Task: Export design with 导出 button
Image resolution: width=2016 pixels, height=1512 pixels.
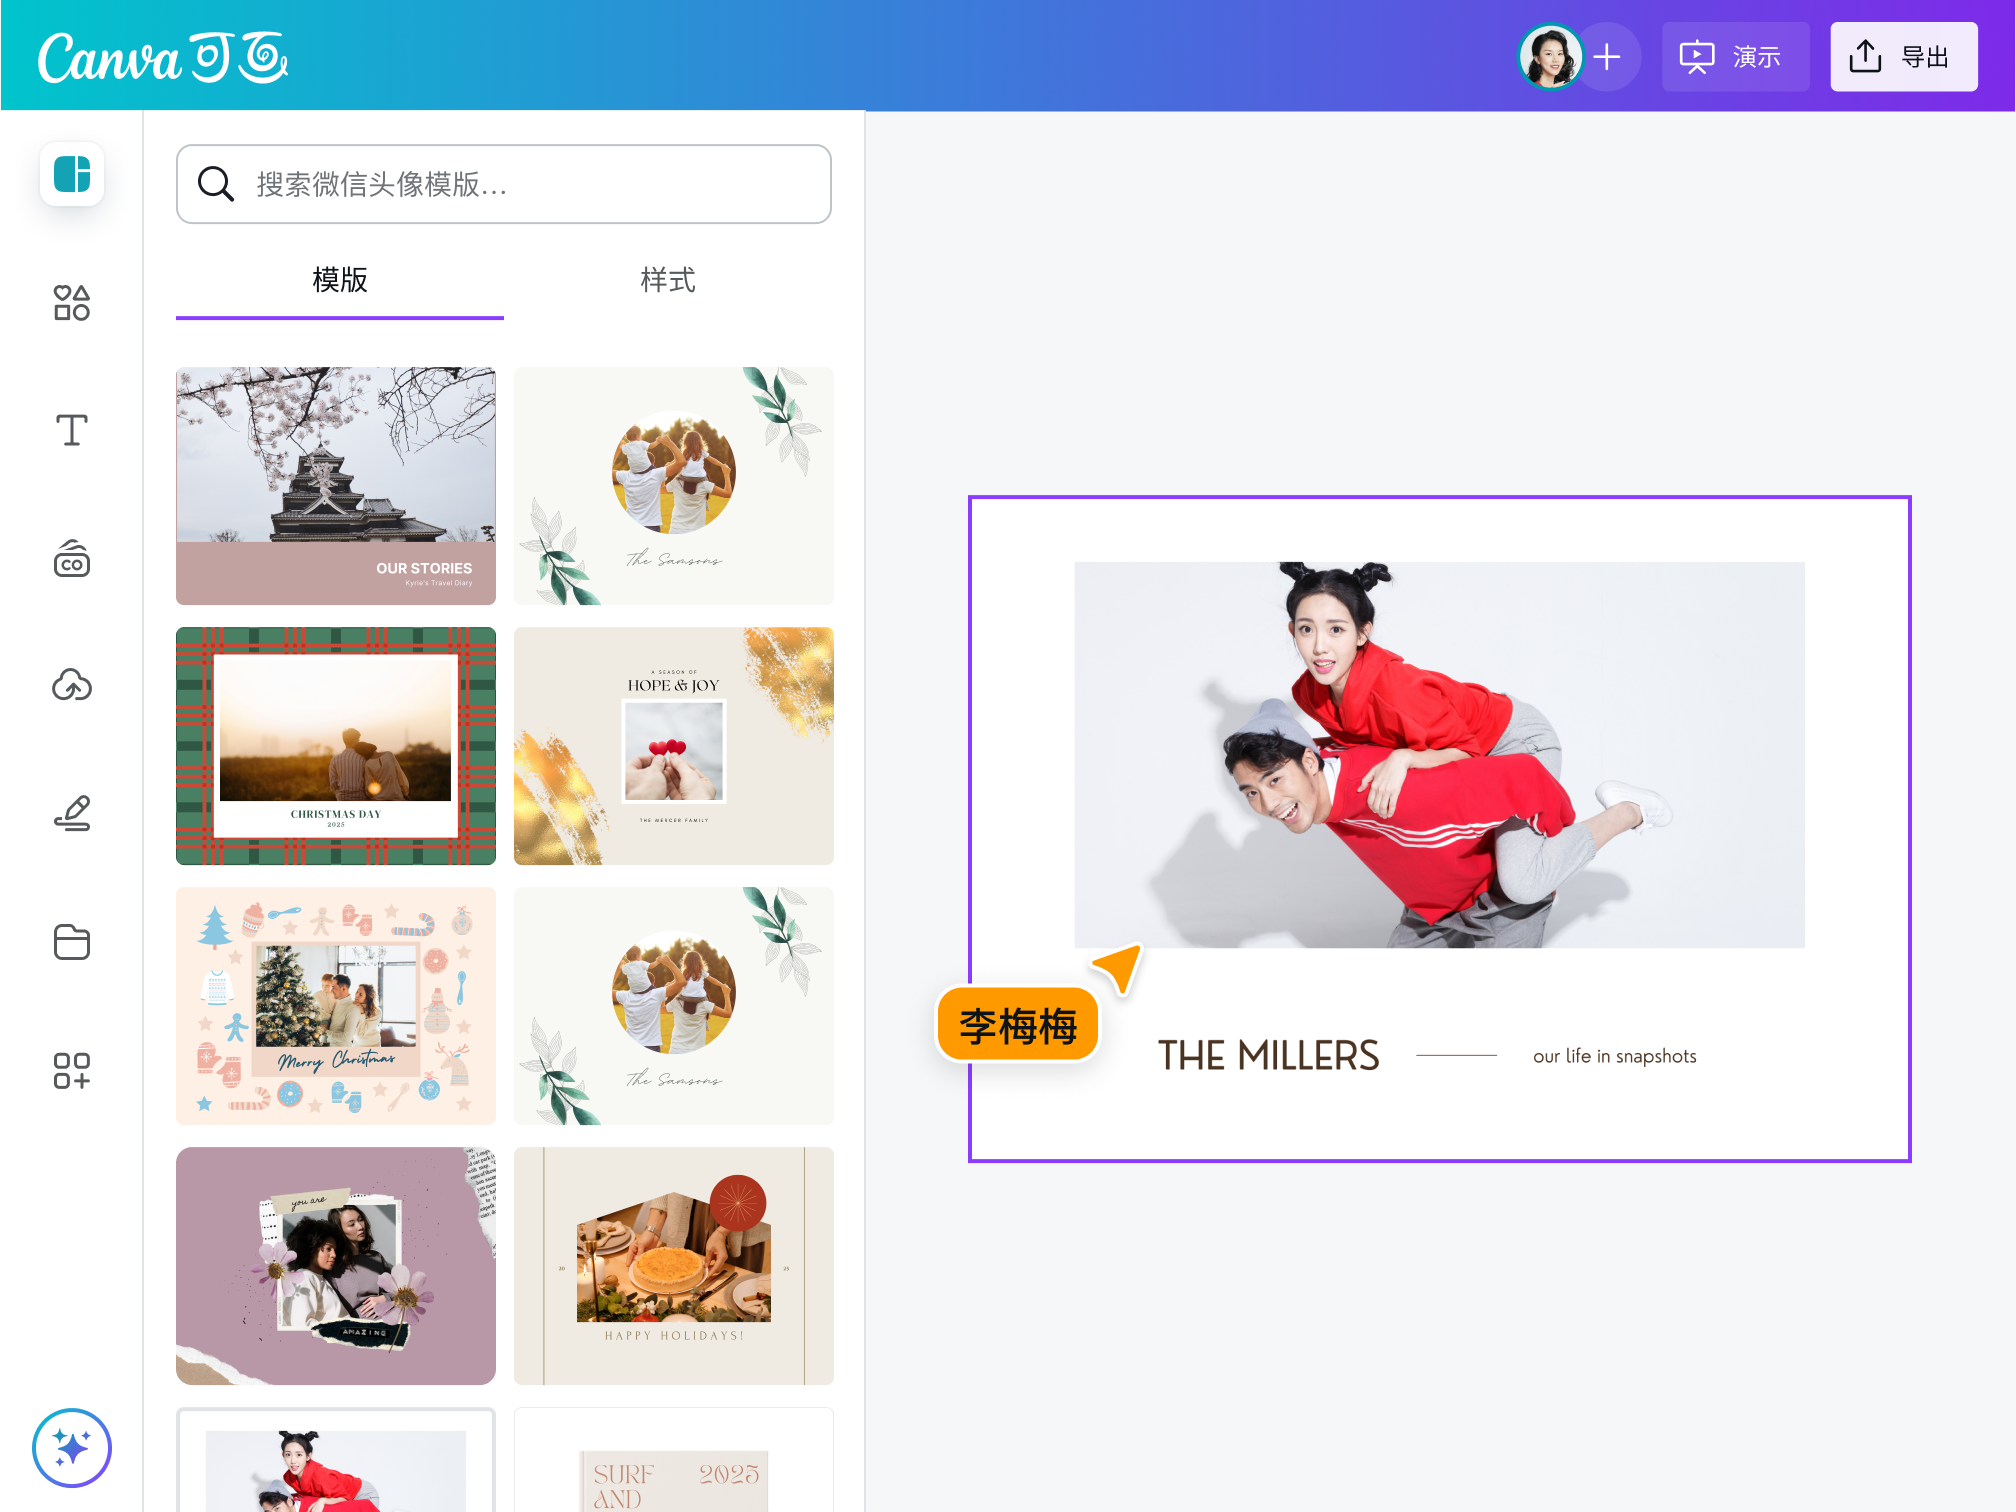Action: click(1903, 57)
